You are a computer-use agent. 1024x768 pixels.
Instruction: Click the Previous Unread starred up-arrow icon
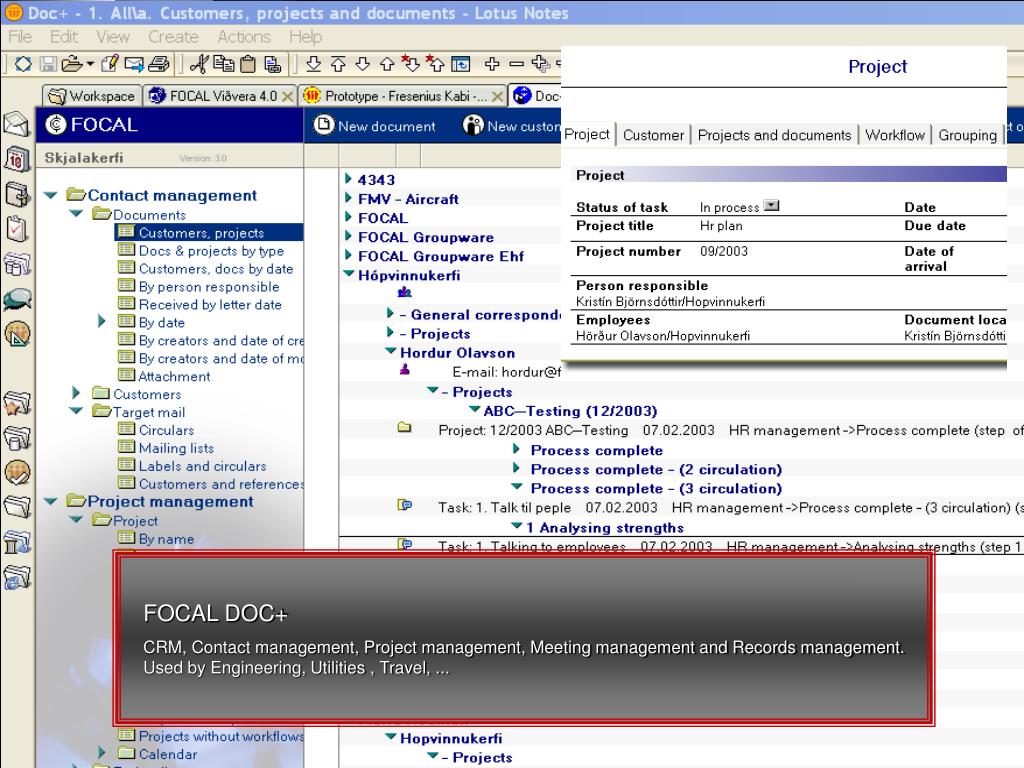coord(435,63)
